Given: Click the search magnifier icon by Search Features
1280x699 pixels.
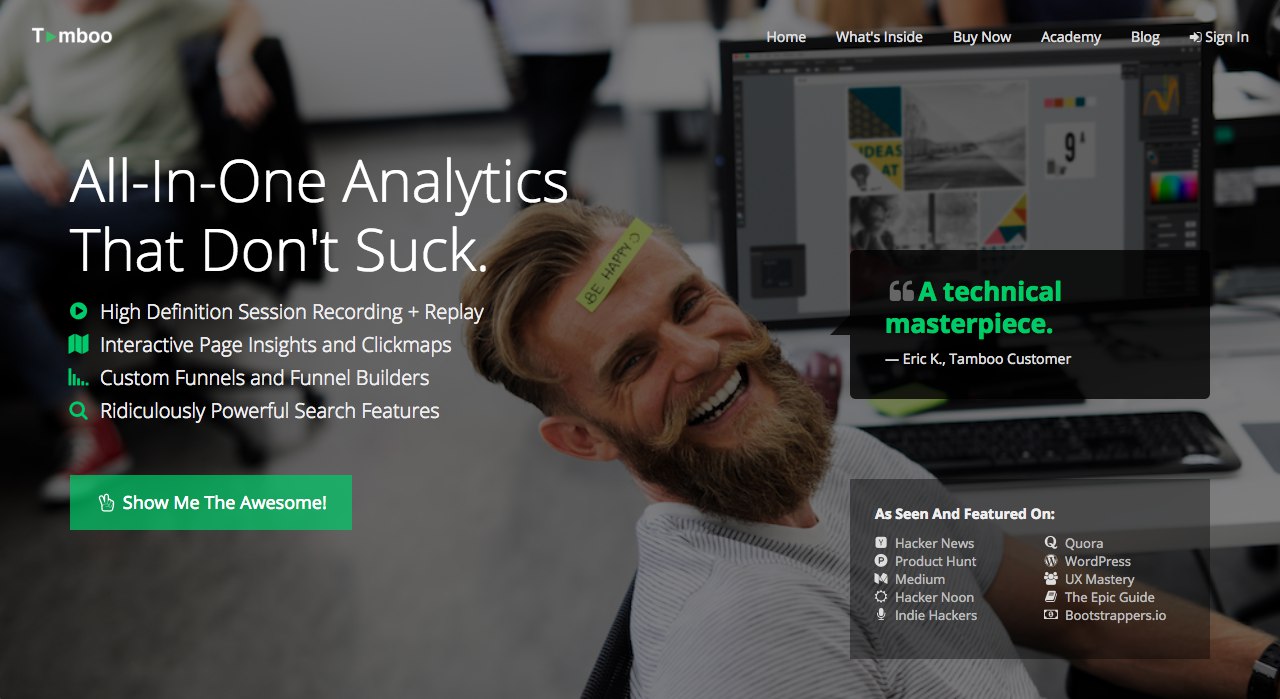Looking at the screenshot, I should (79, 410).
